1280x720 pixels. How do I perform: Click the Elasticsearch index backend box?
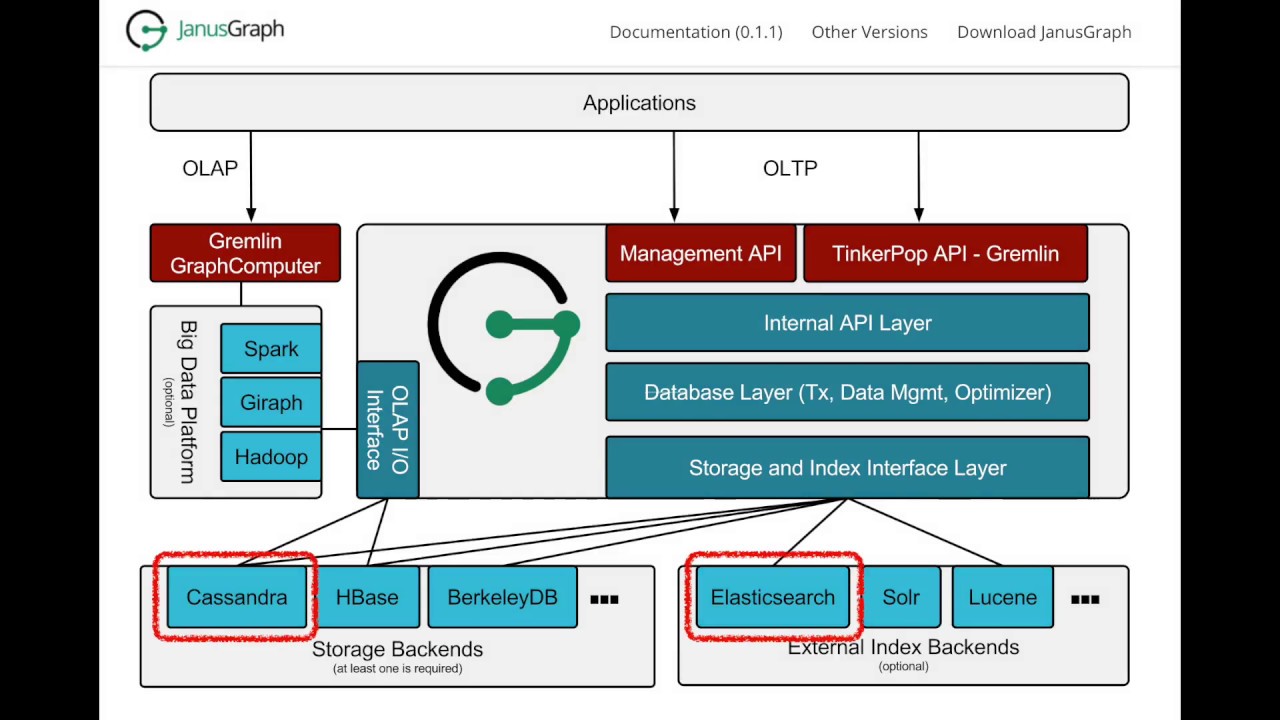[772, 598]
